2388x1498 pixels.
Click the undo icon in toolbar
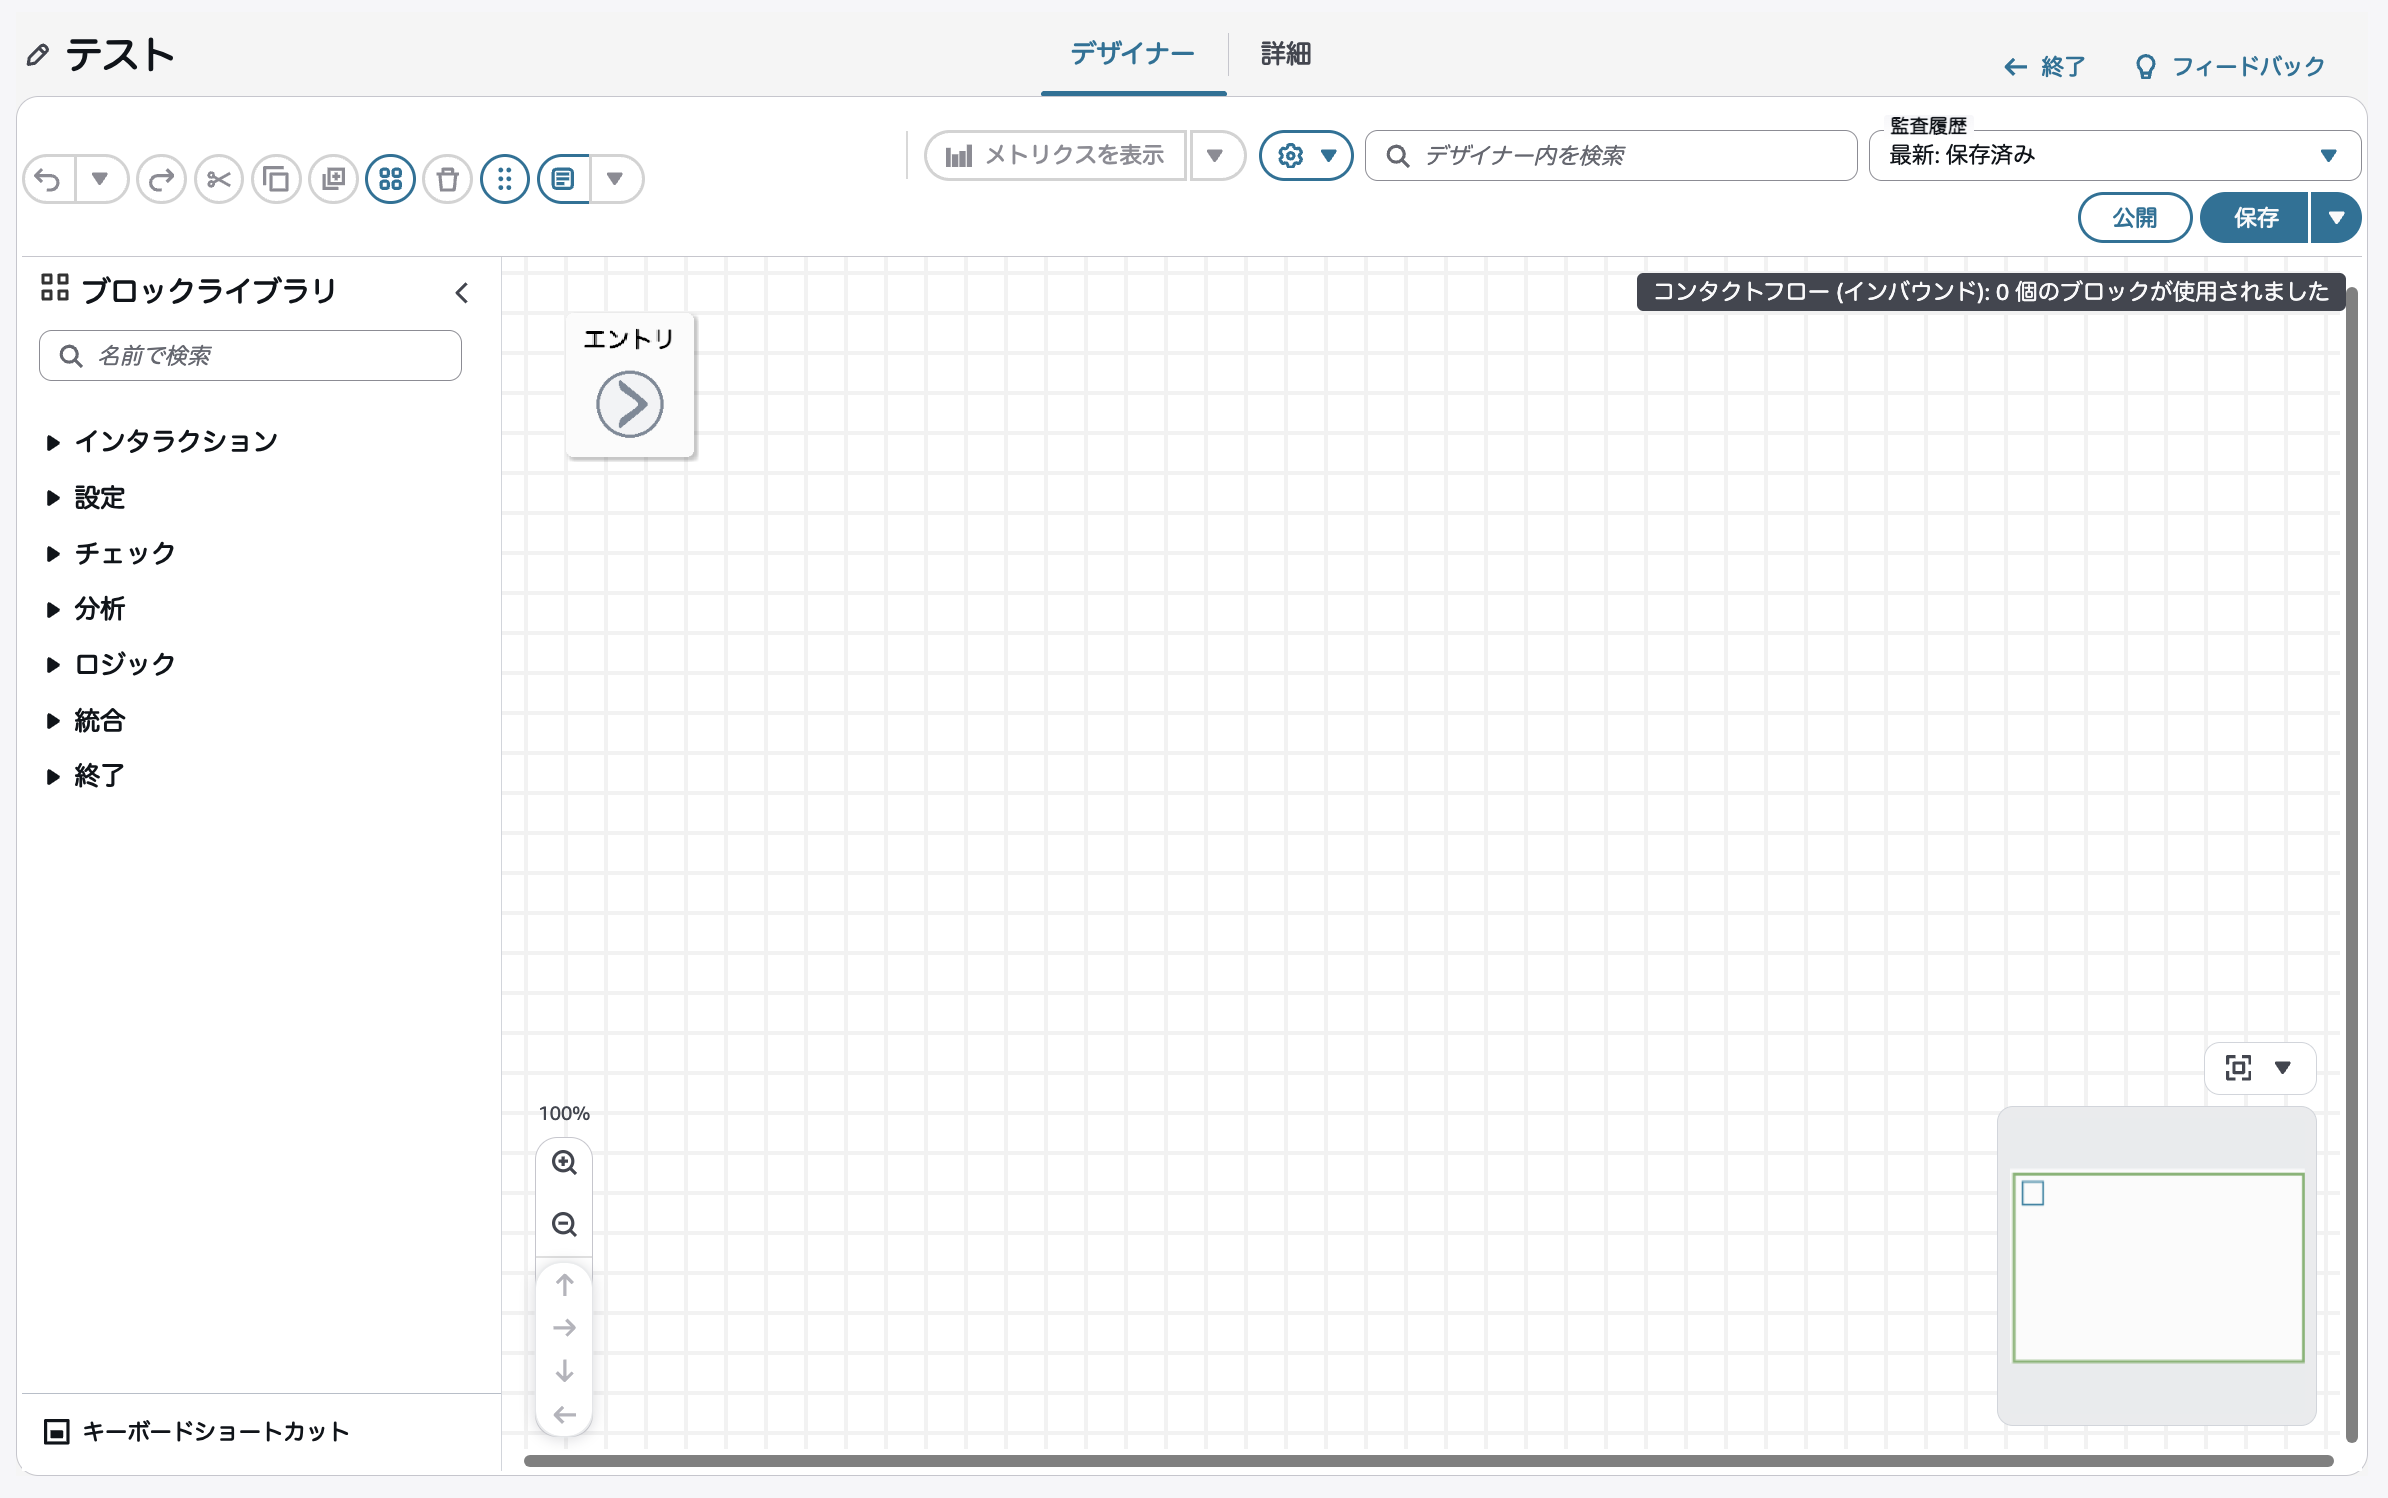pyautogui.click(x=48, y=180)
